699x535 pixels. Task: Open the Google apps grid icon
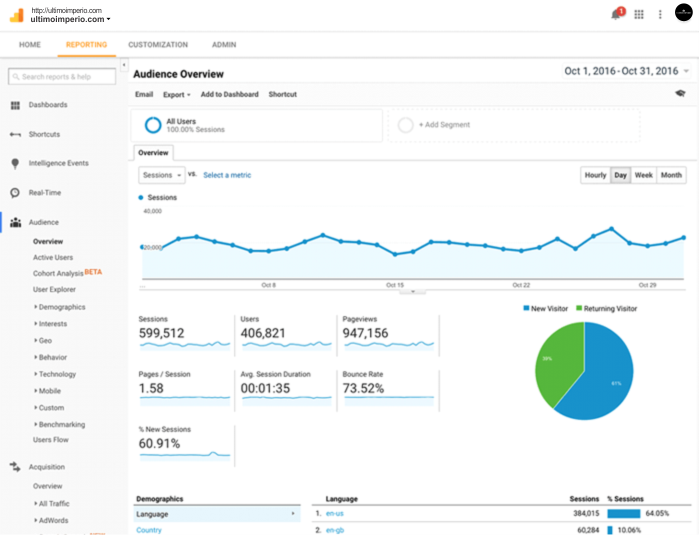point(639,14)
